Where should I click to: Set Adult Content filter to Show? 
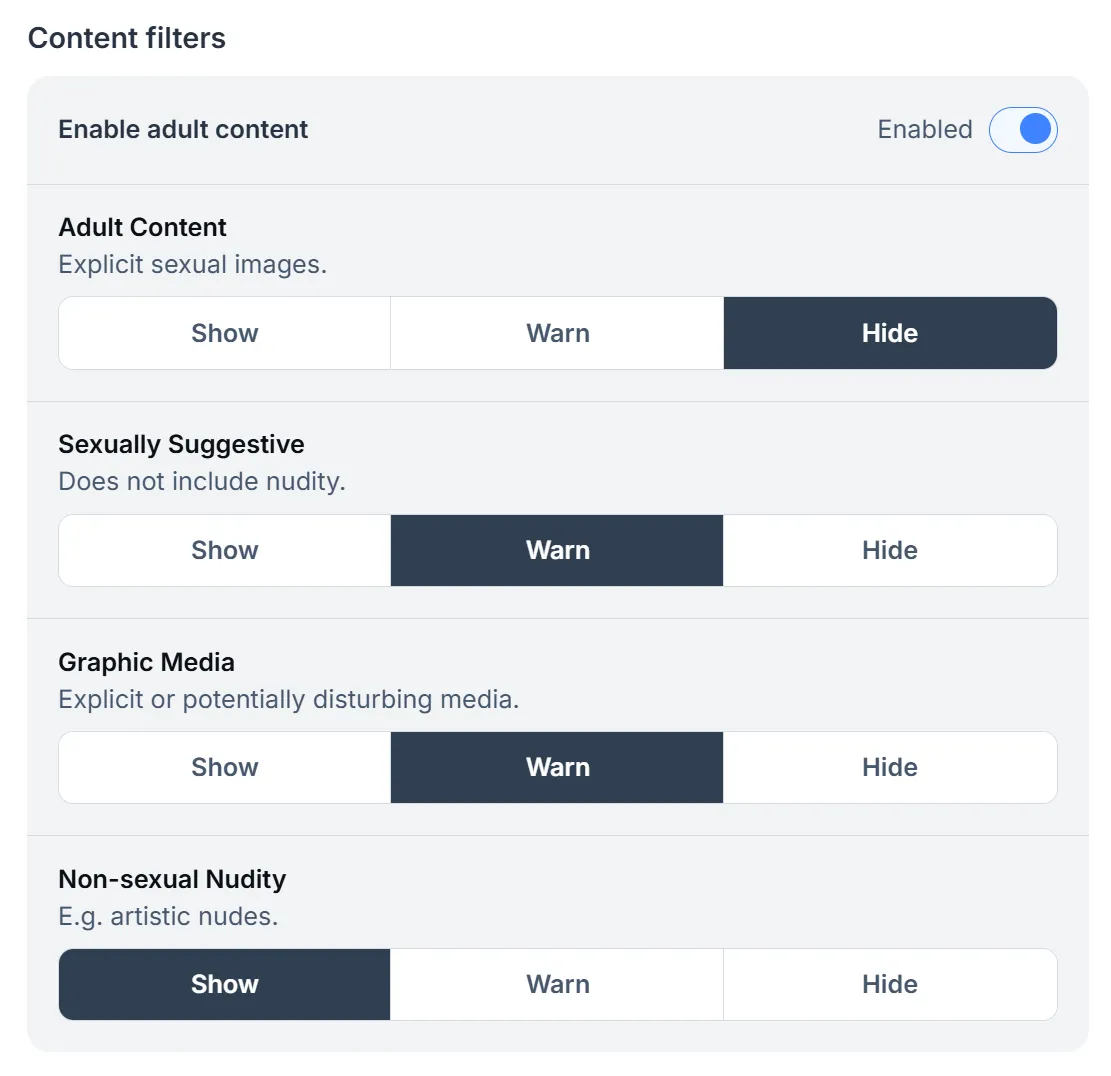coord(224,333)
